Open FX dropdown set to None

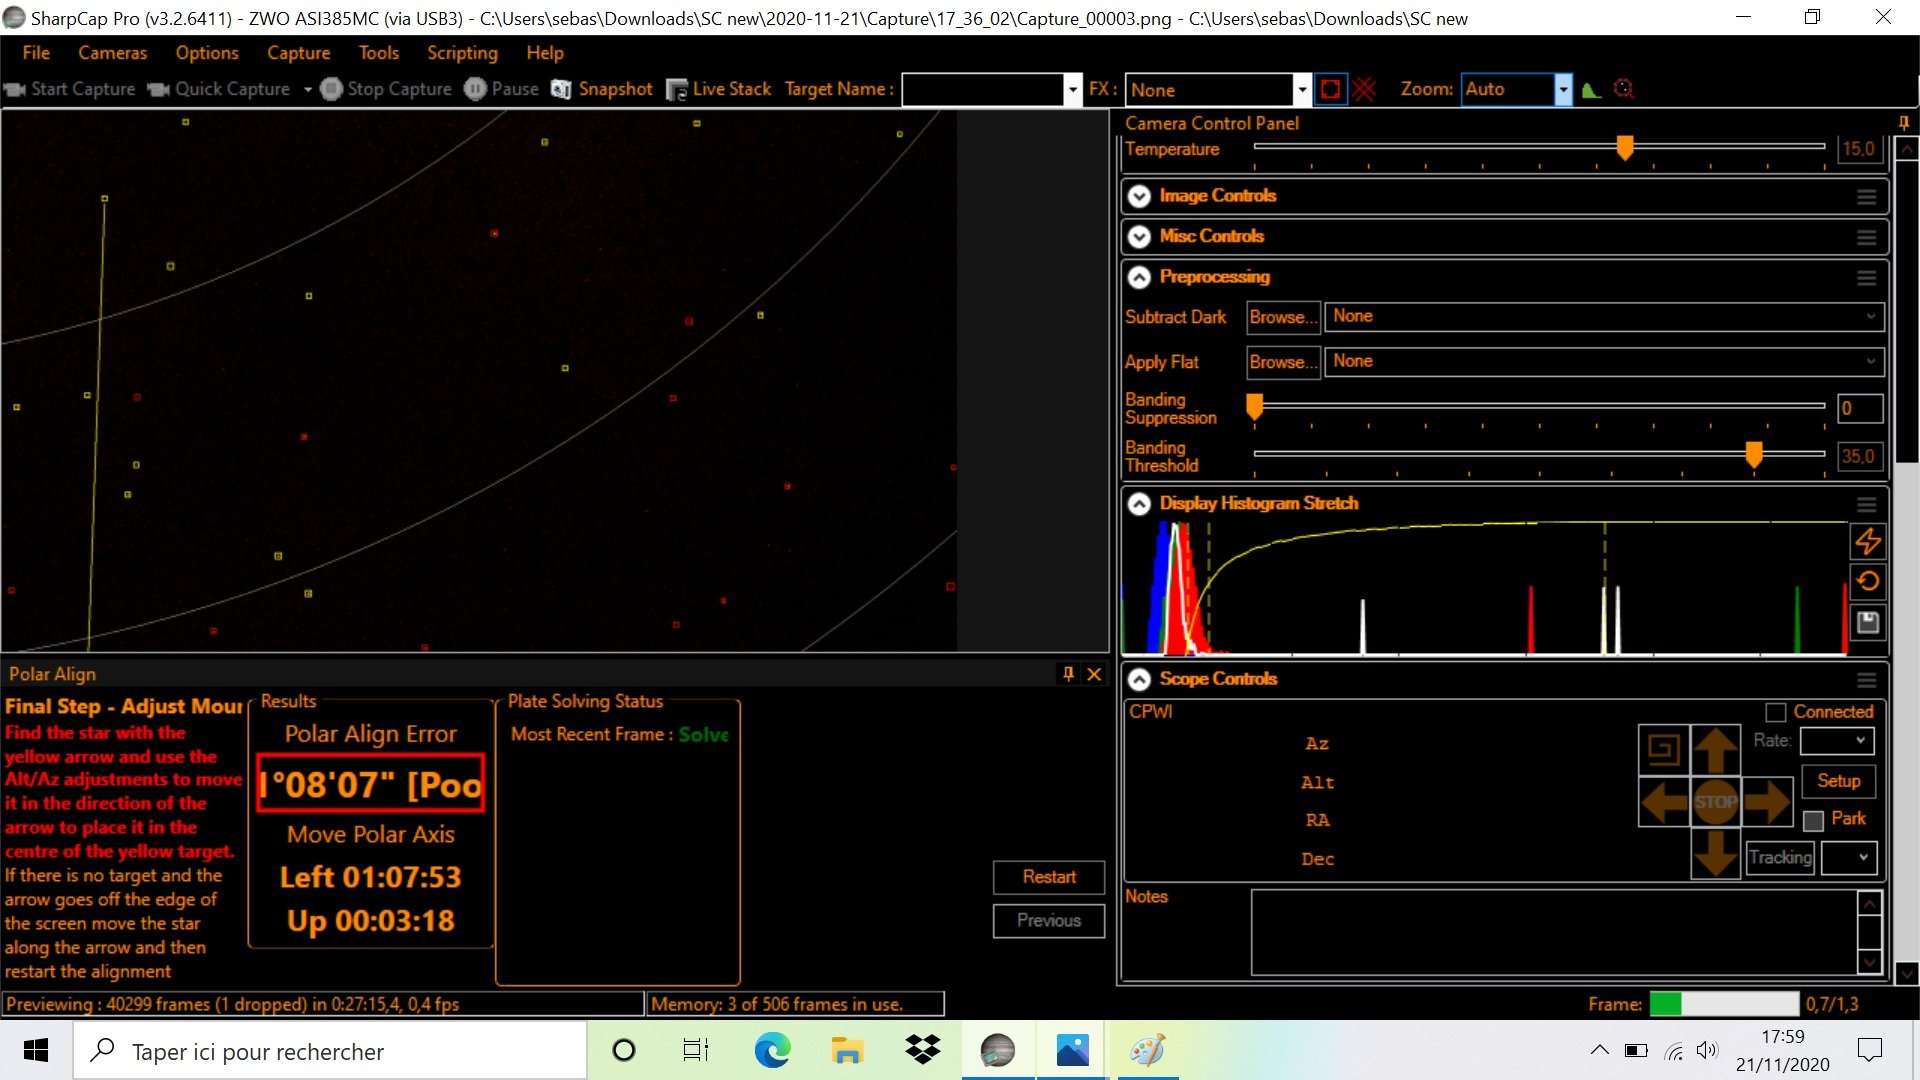pyautogui.click(x=1301, y=89)
